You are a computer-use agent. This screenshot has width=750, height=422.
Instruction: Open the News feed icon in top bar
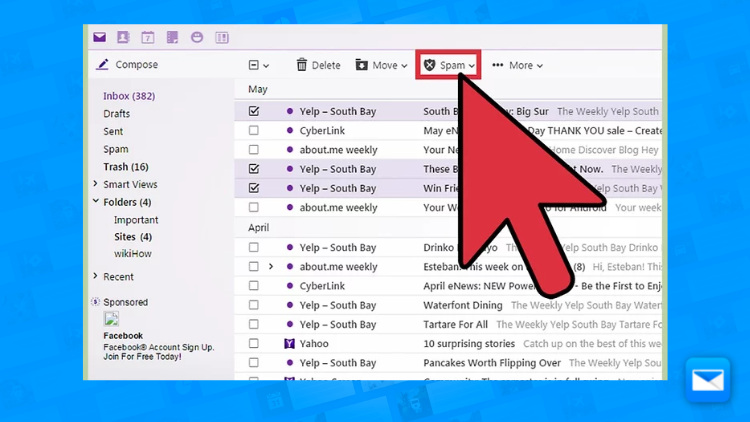222,37
